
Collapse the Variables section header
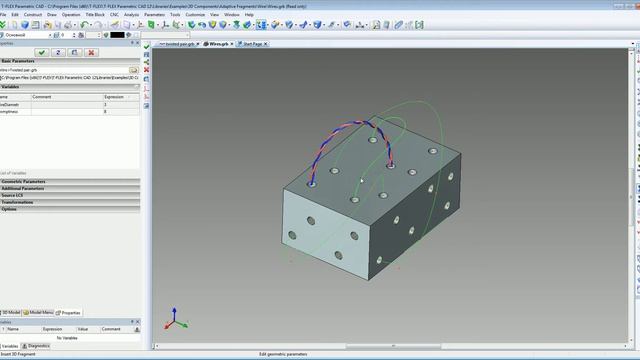pos(70,87)
